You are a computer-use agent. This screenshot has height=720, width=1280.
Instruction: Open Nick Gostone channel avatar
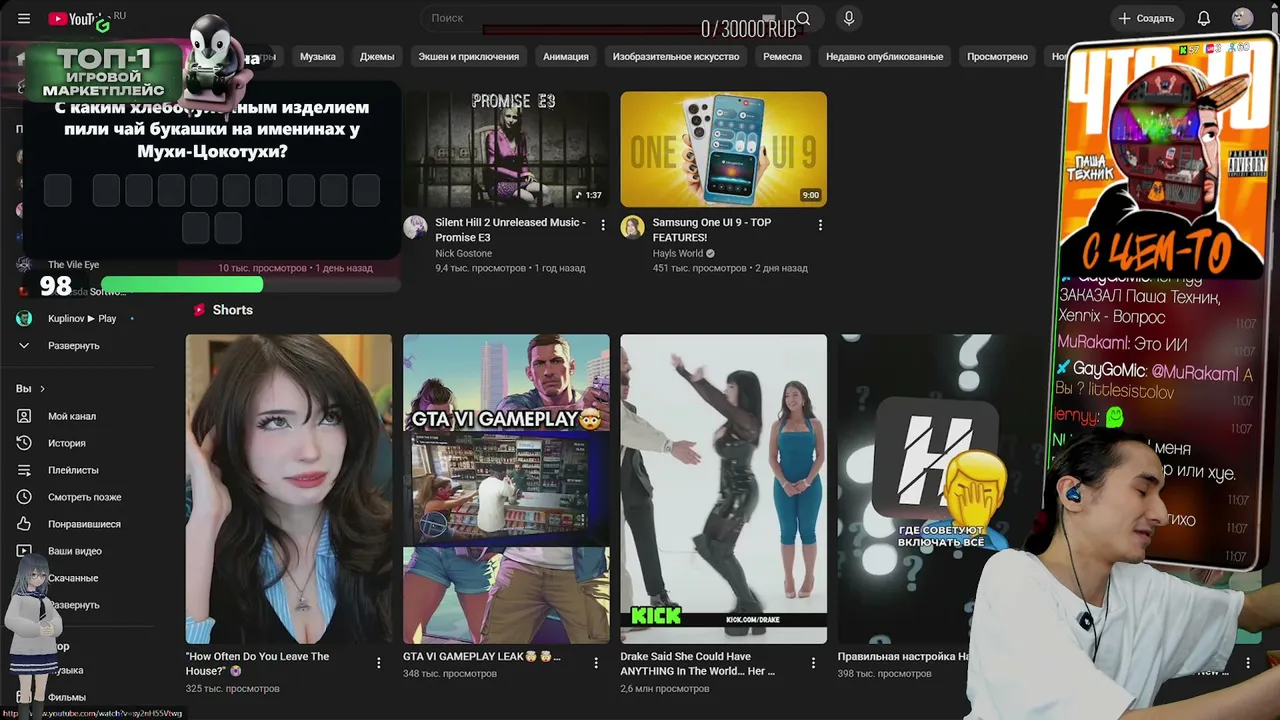coord(415,227)
